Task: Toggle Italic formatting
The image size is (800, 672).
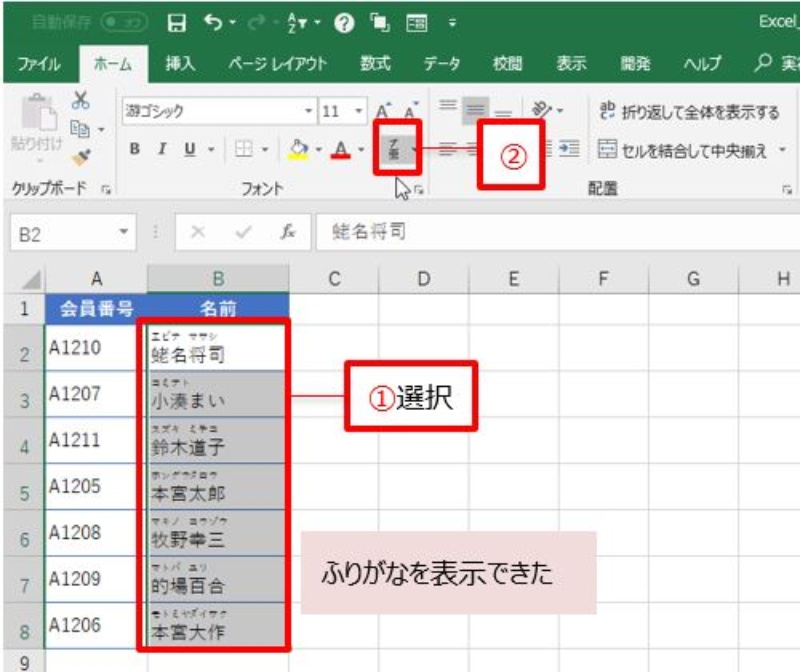Action: (x=160, y=149)
